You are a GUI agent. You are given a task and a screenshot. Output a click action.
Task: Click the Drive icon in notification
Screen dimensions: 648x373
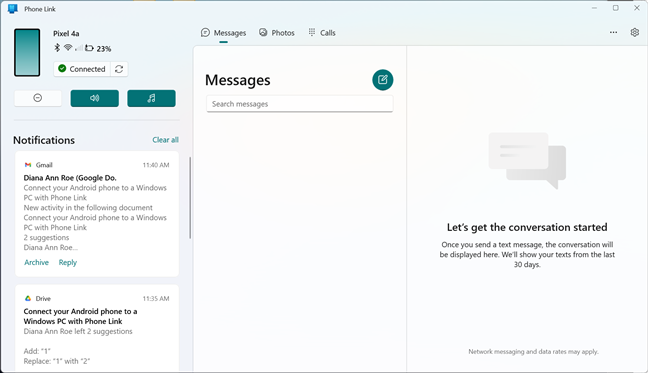tap(28, 298)
